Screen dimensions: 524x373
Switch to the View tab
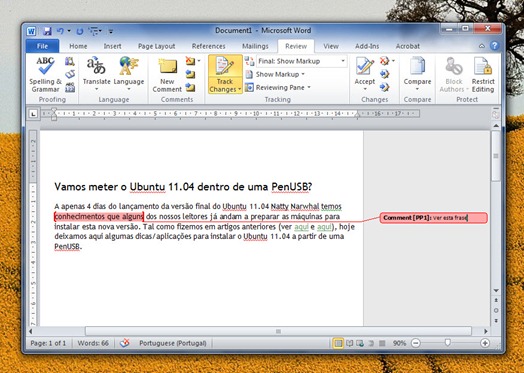click(x=331, y=46)
